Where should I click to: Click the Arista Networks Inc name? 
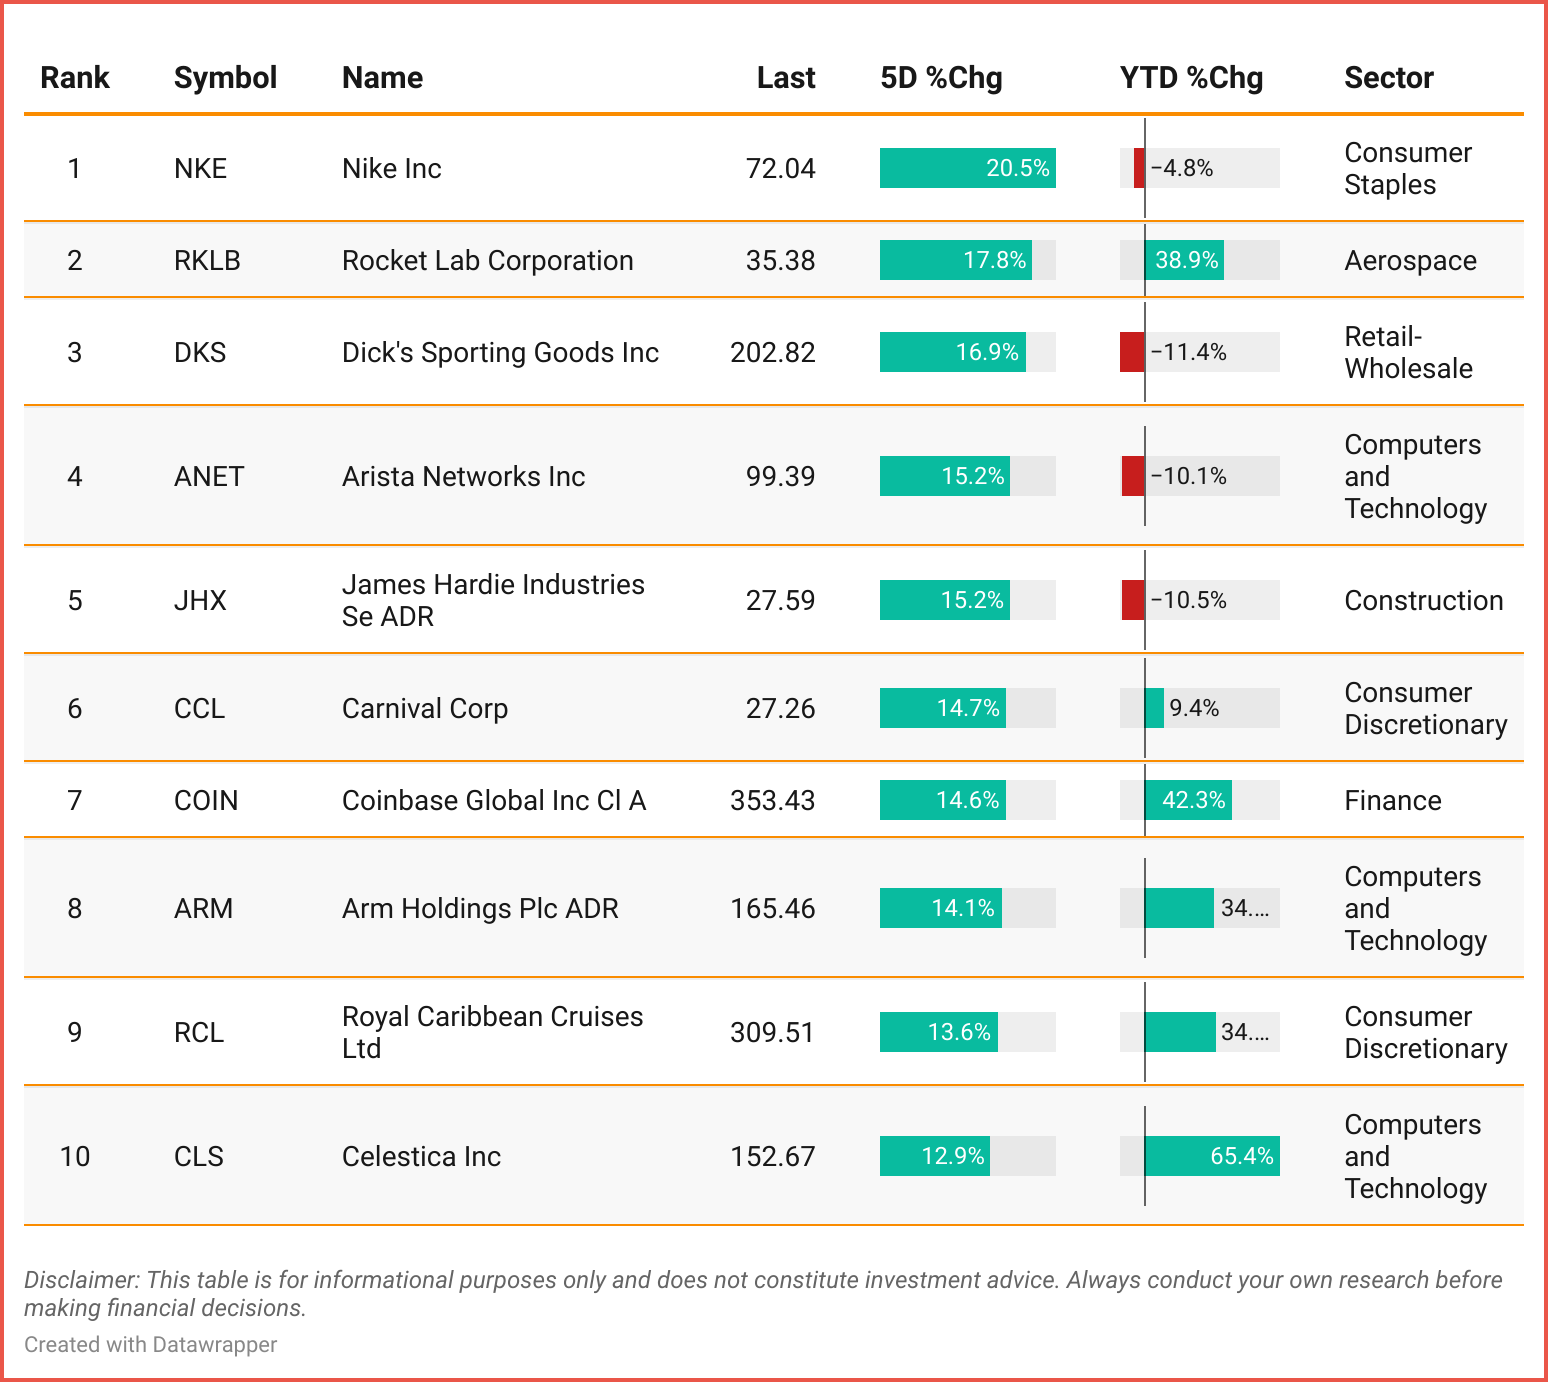[463, 476]
